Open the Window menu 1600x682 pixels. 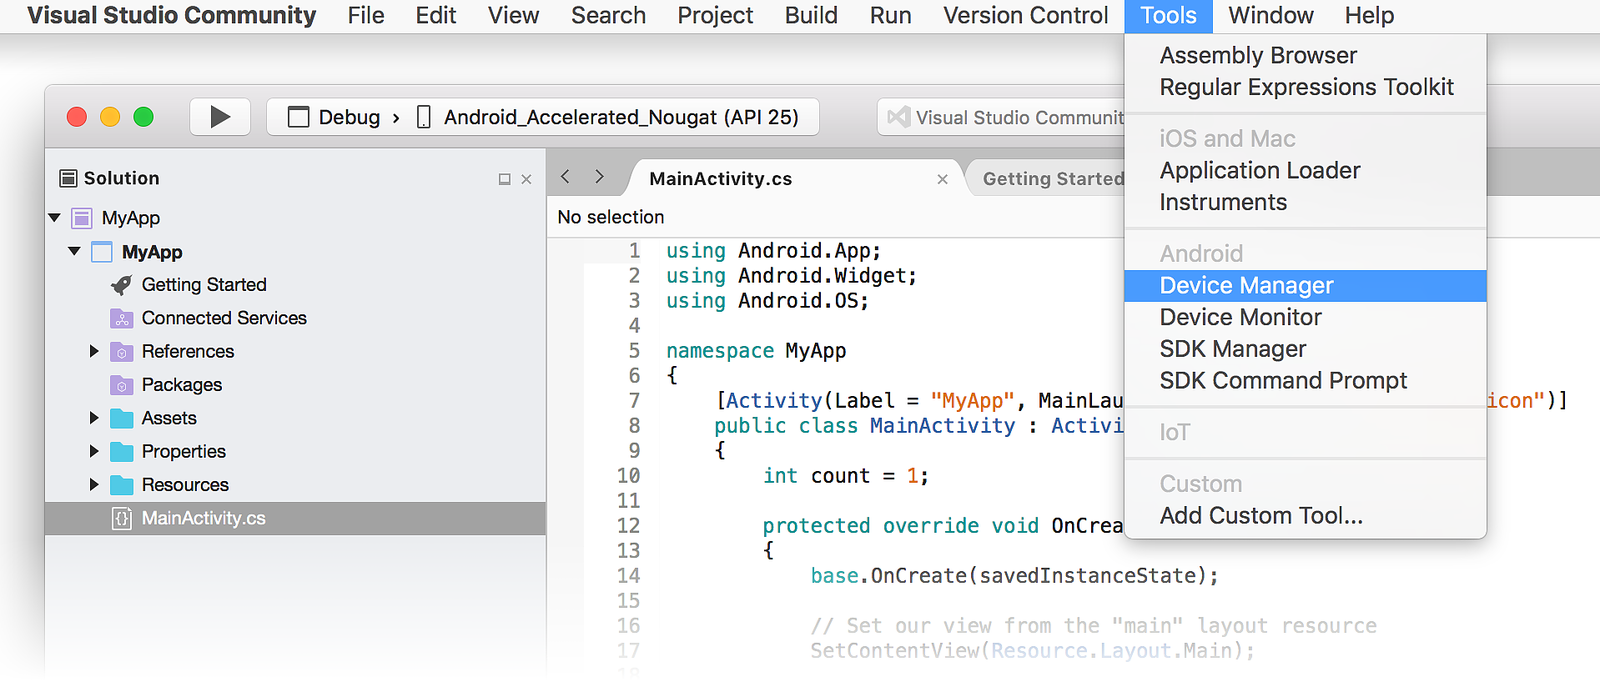click(x=1271, y=16)
